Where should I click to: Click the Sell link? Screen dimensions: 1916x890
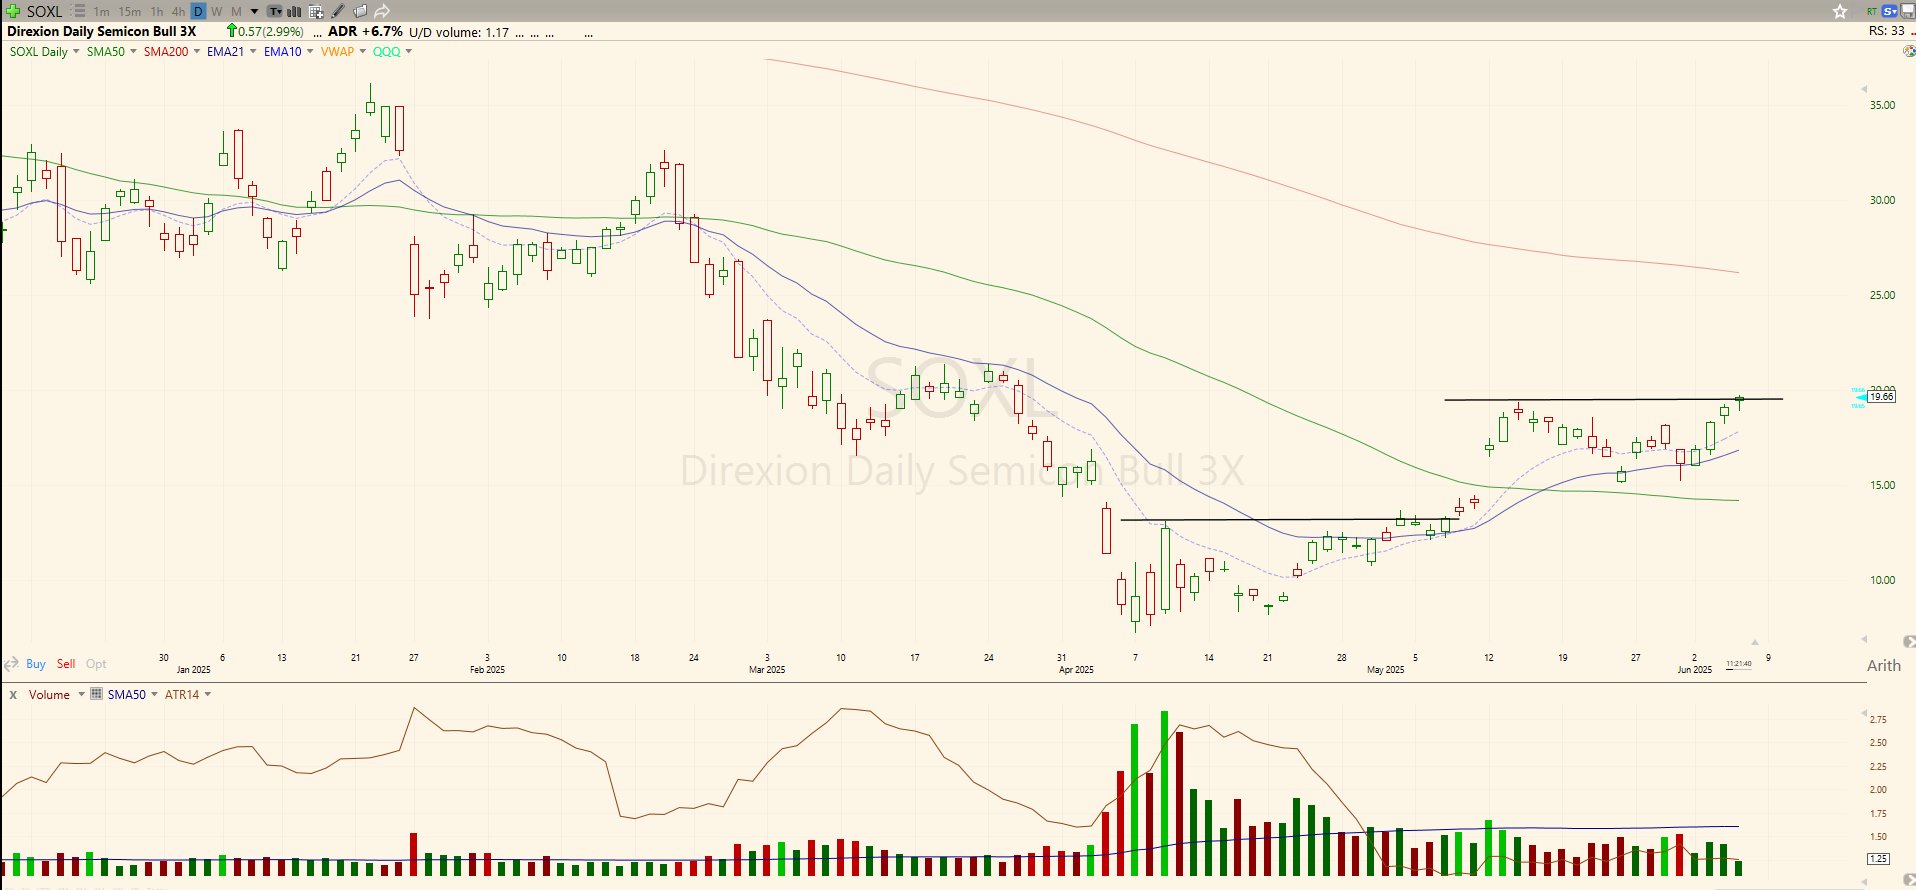pos(66,664)
